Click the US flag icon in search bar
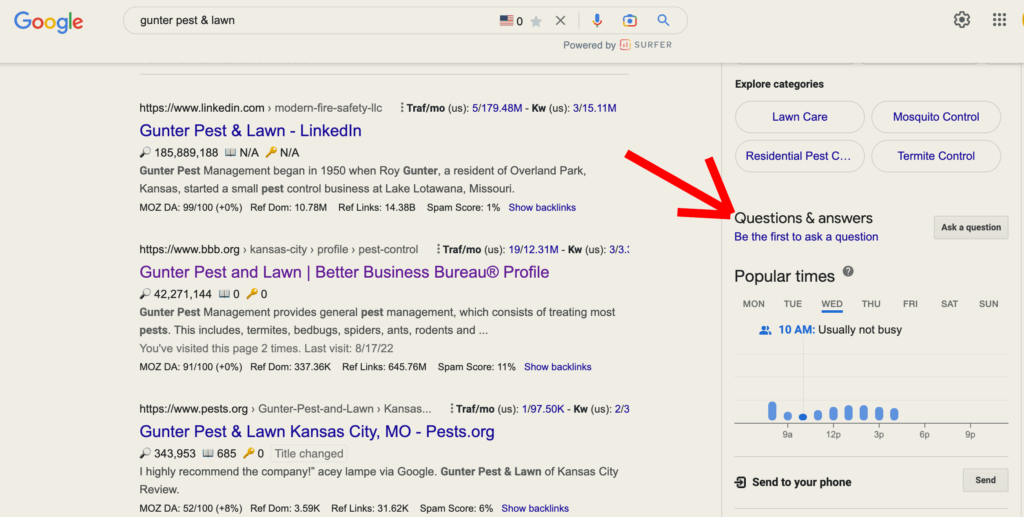 (x=506, y=21)
